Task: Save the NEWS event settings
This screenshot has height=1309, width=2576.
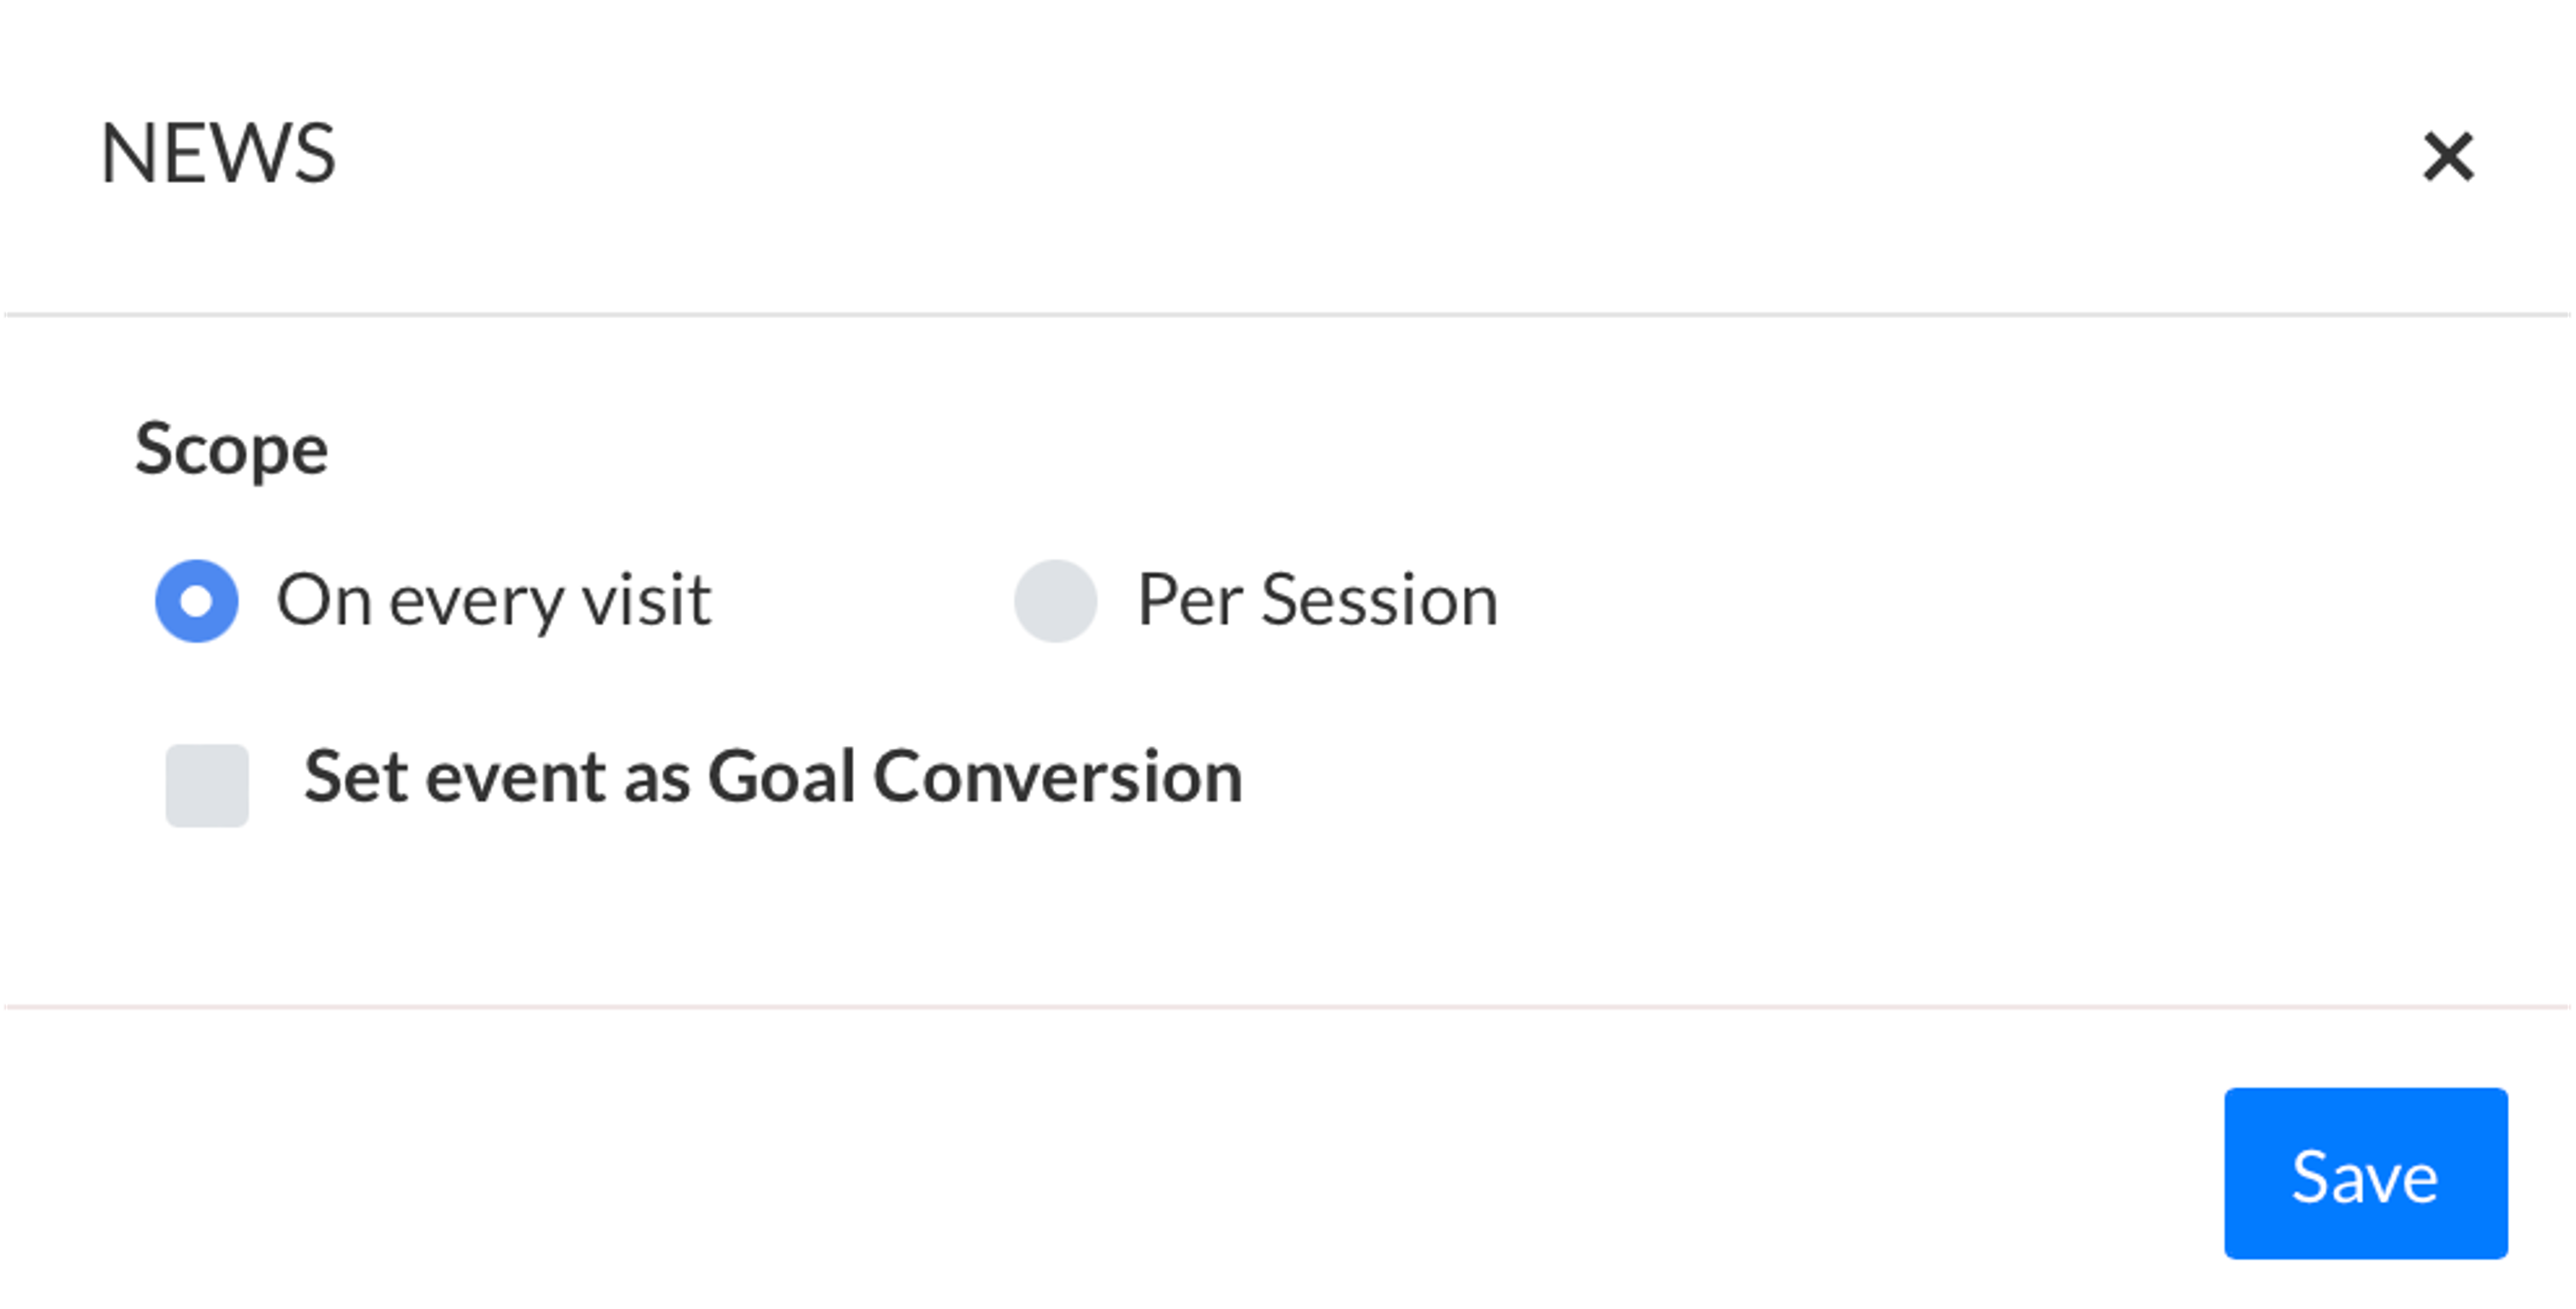Action: click(2364, 1173)
